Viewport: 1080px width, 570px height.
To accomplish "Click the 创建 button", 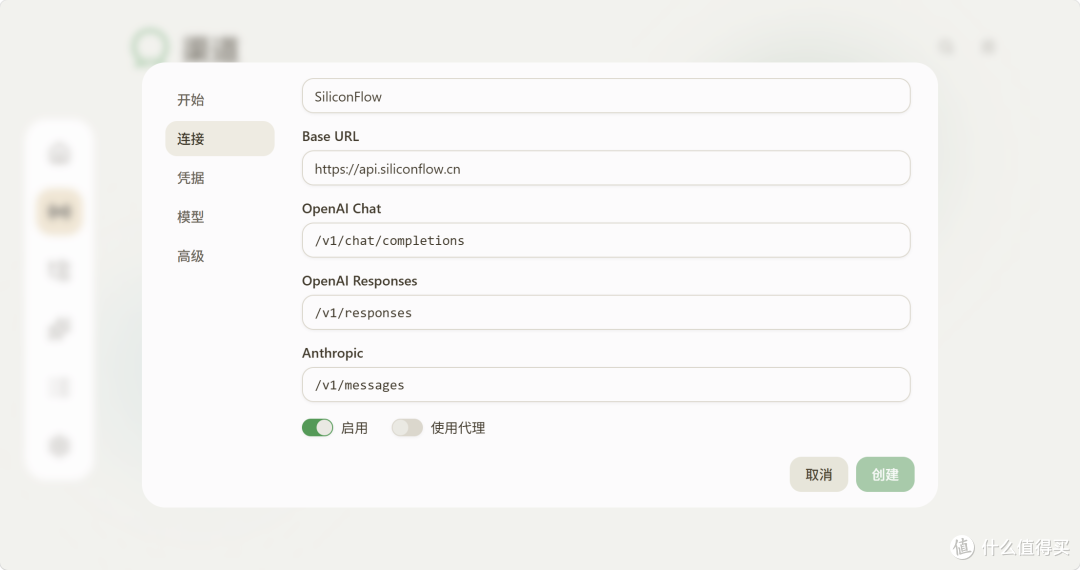I will (885, 474).
